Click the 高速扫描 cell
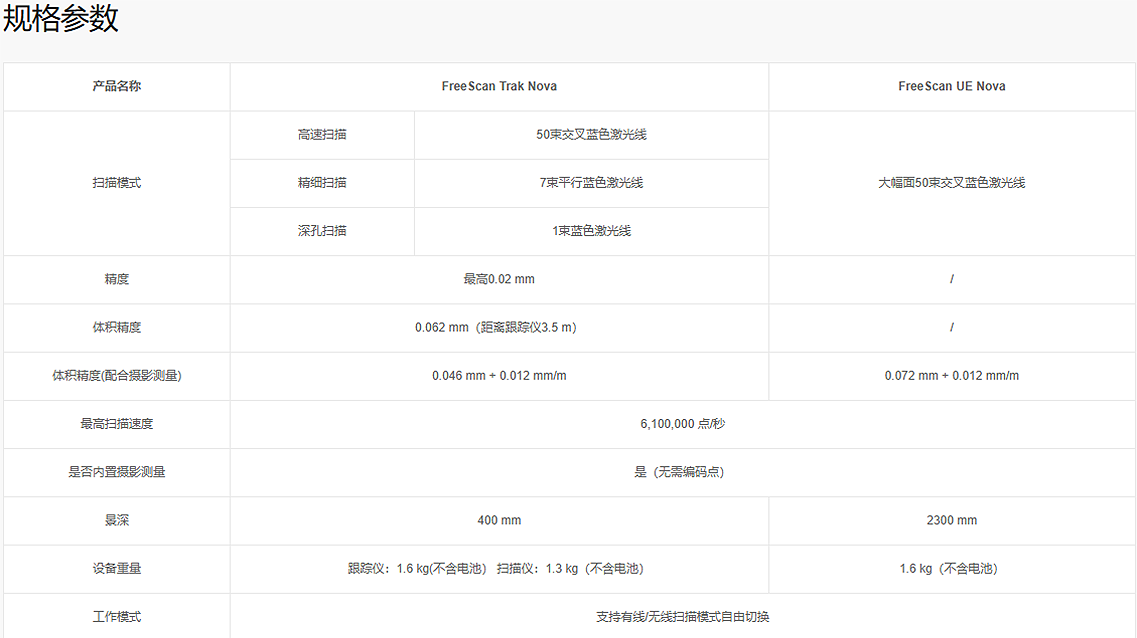Image resolution: width=1137 pixels, height=638 pixels. [322, 135]
